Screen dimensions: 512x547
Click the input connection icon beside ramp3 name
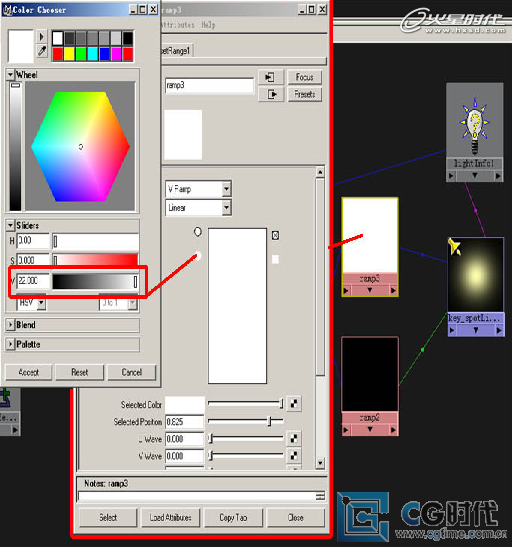[x=270, y=77]
